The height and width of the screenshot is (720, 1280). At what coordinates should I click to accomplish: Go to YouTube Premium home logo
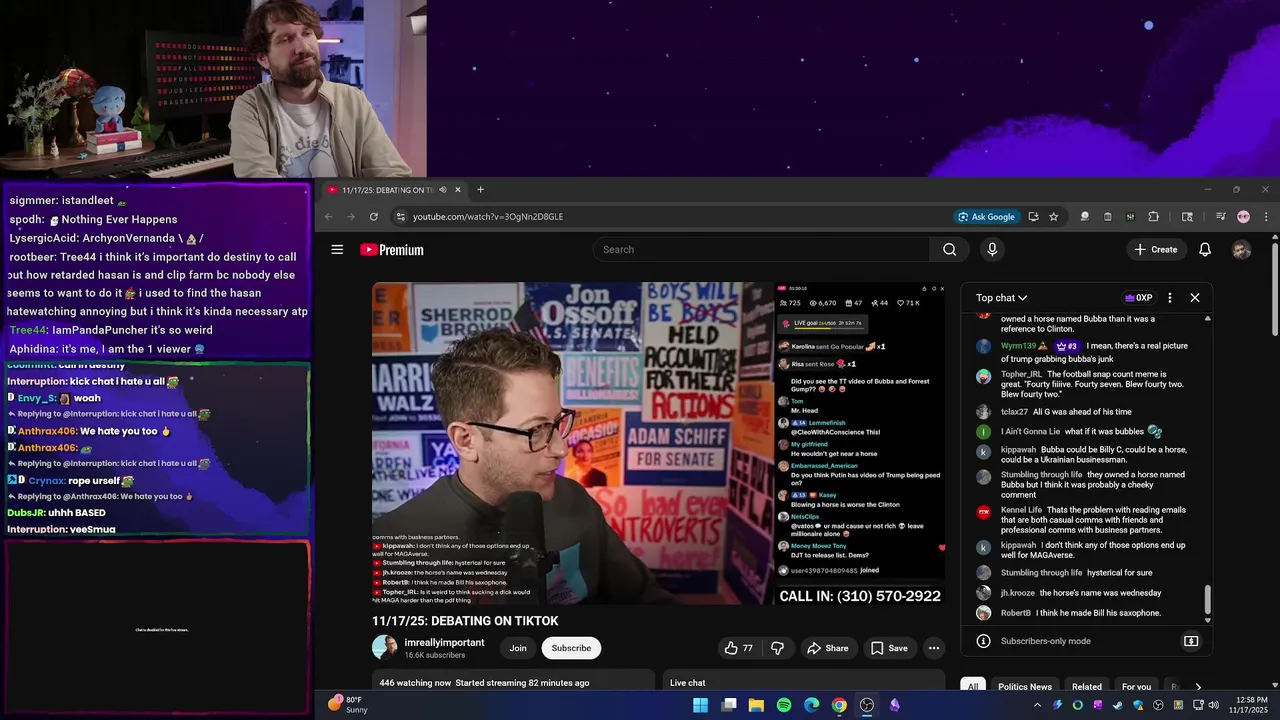pyautogui.click(x=392, y=250)
